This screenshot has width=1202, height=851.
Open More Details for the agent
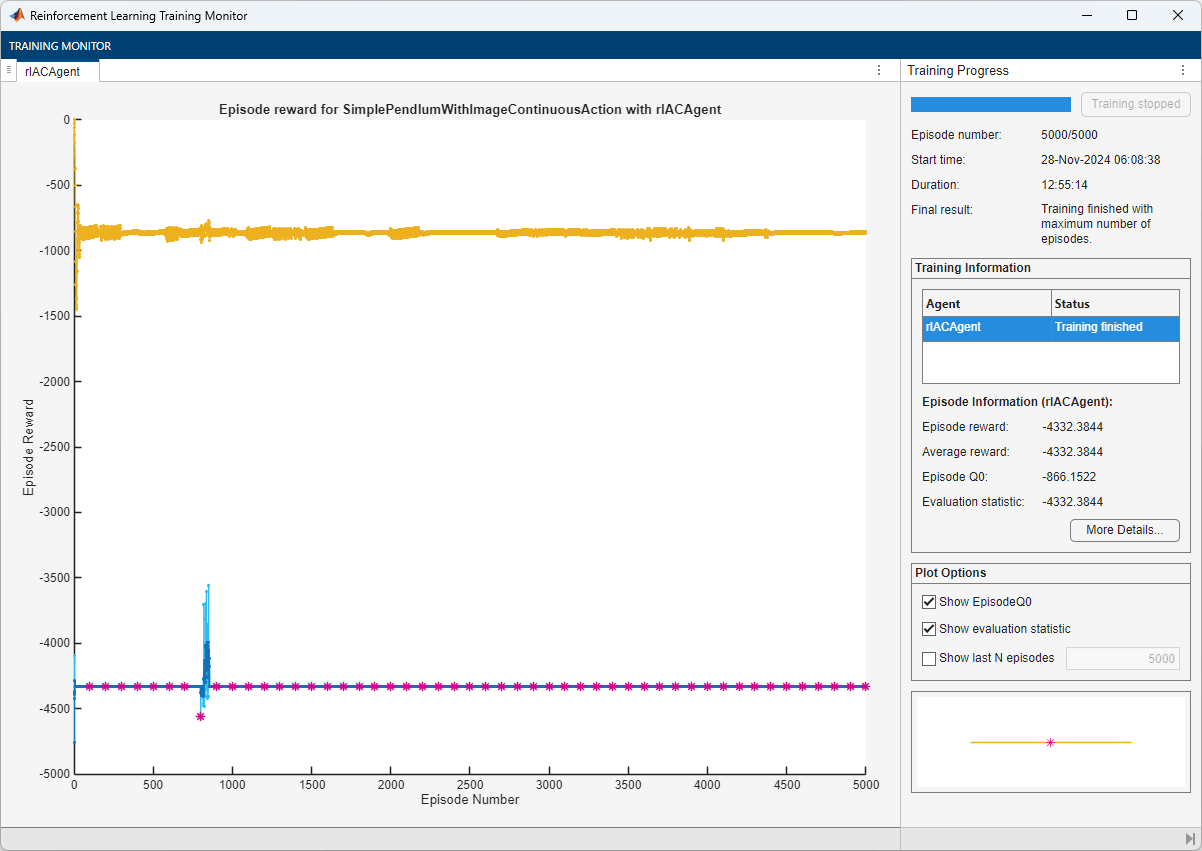(1124, 530)
